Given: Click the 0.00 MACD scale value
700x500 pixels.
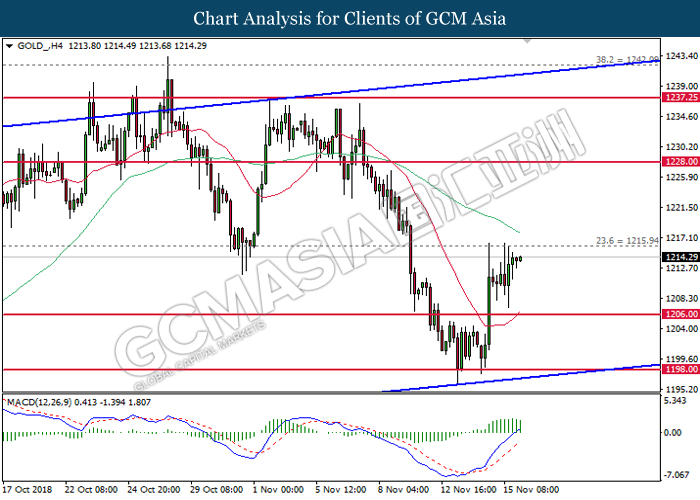Looking at the screenshot, I should (x=673, y=432).
